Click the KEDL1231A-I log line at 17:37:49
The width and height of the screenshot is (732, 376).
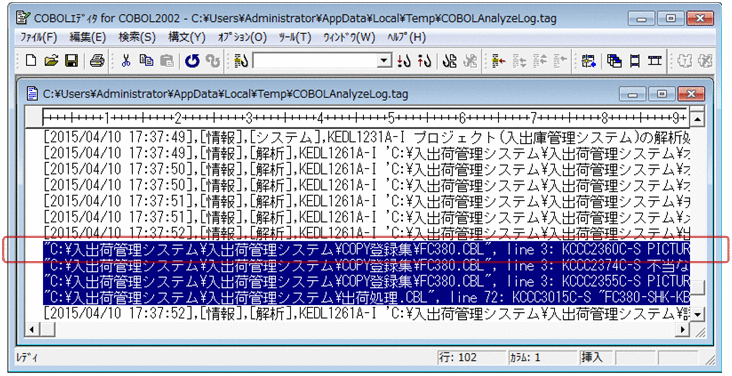[366, 138]
